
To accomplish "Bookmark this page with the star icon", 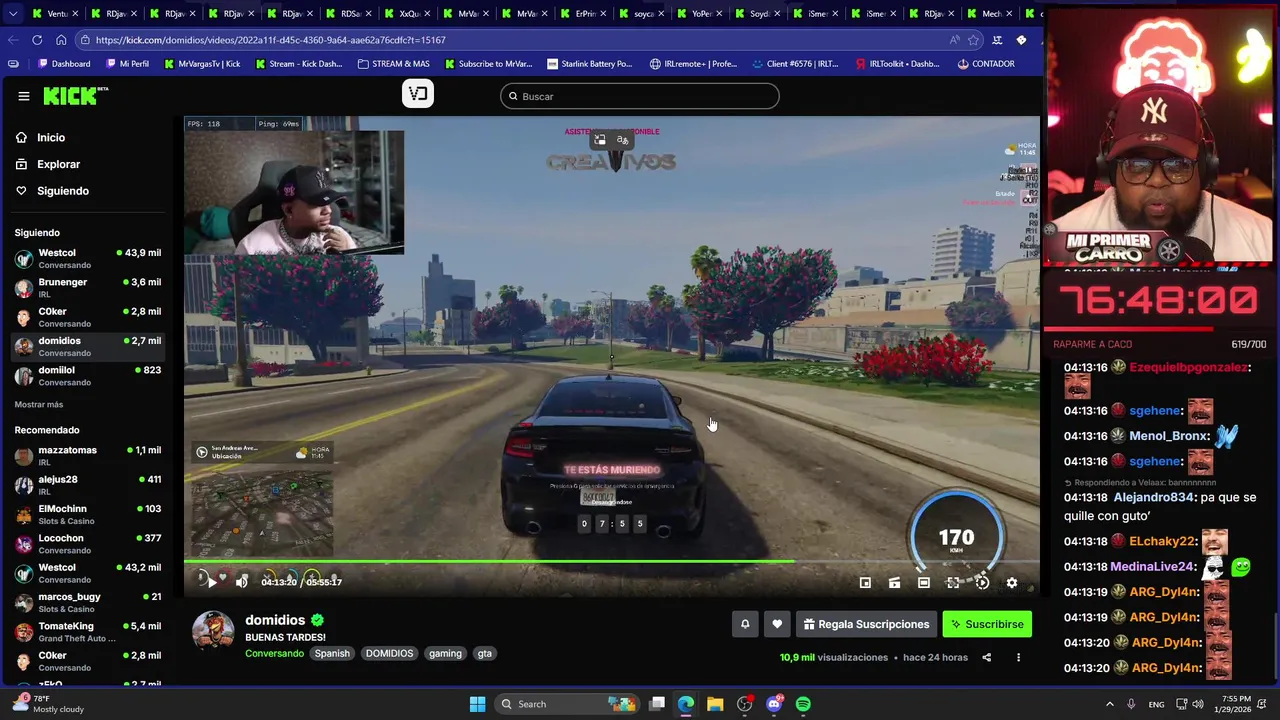I will [x=974, y=40].
